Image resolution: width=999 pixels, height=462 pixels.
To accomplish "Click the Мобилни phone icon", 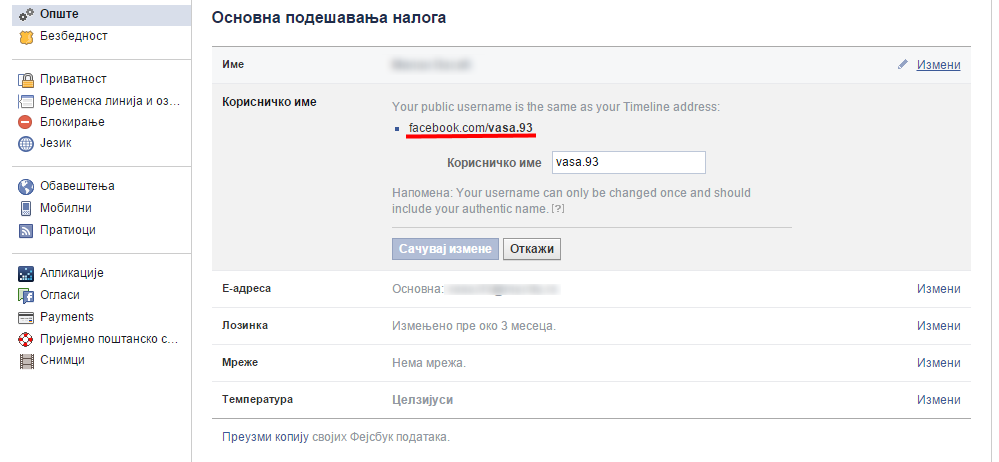I will point(27,208).
